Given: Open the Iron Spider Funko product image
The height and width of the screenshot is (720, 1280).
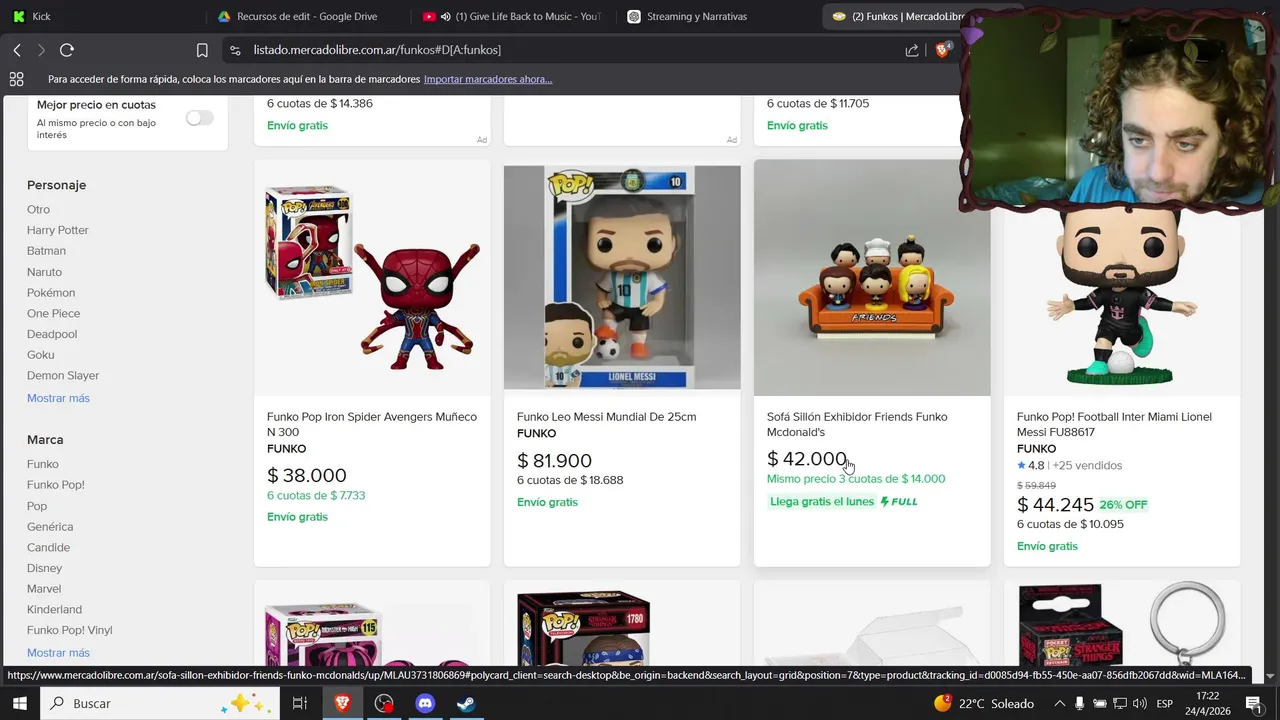Looking at the screenshot, I should pos(372,277).
